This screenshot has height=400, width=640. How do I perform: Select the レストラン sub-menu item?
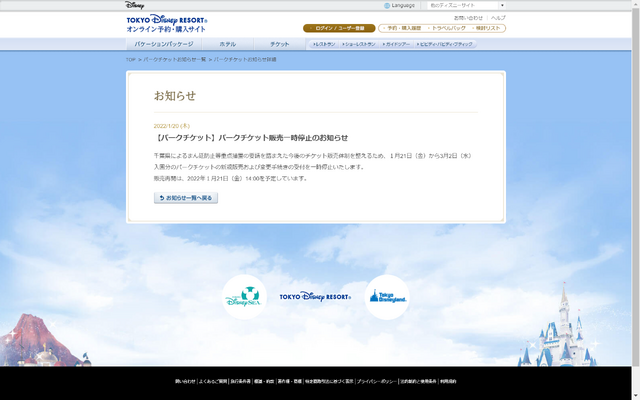click(x=324, y=44)
